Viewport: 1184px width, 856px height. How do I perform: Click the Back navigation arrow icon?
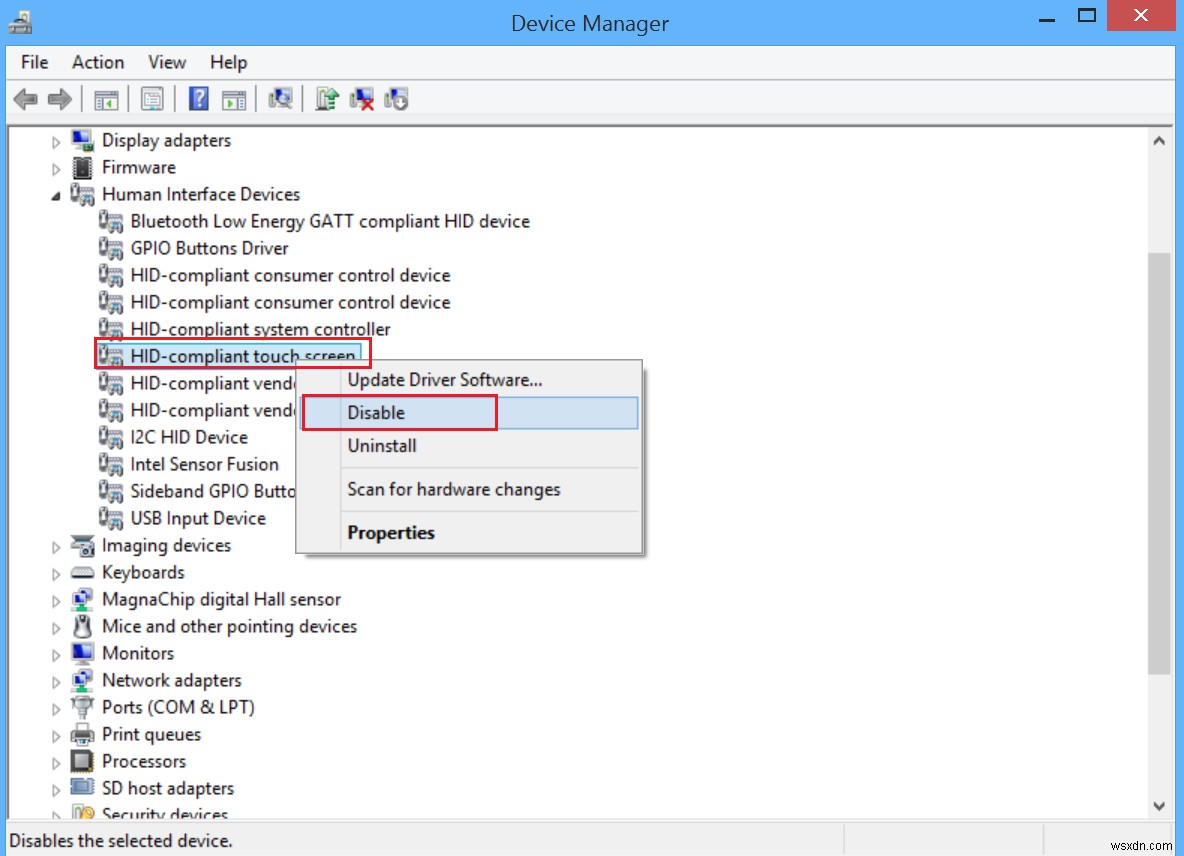[x=25, y=98]
